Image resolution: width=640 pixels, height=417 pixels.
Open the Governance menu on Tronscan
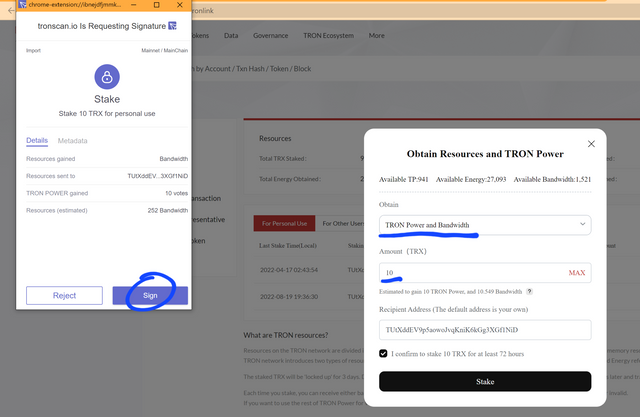pyautogui.click(x=271, y=35)
